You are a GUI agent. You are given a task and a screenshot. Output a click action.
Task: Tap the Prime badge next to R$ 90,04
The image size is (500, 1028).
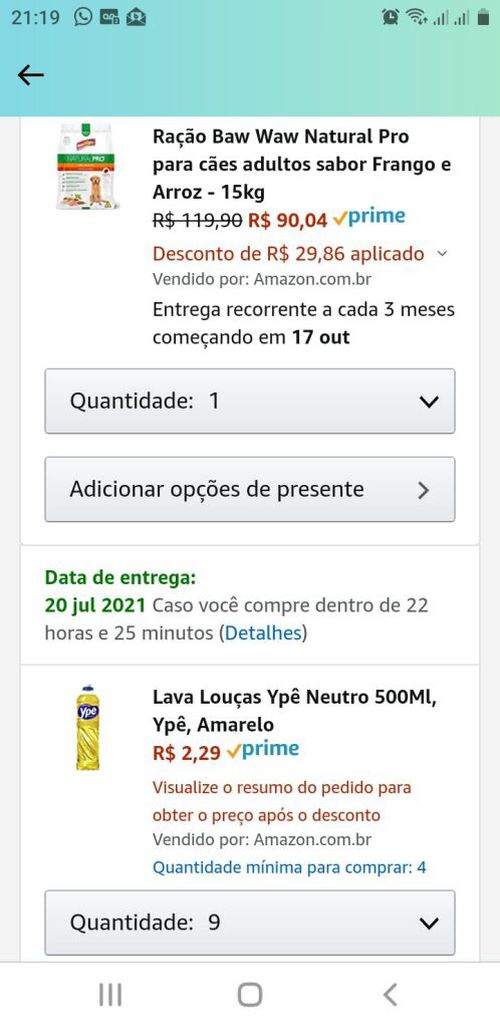click(x=369, y=217)
